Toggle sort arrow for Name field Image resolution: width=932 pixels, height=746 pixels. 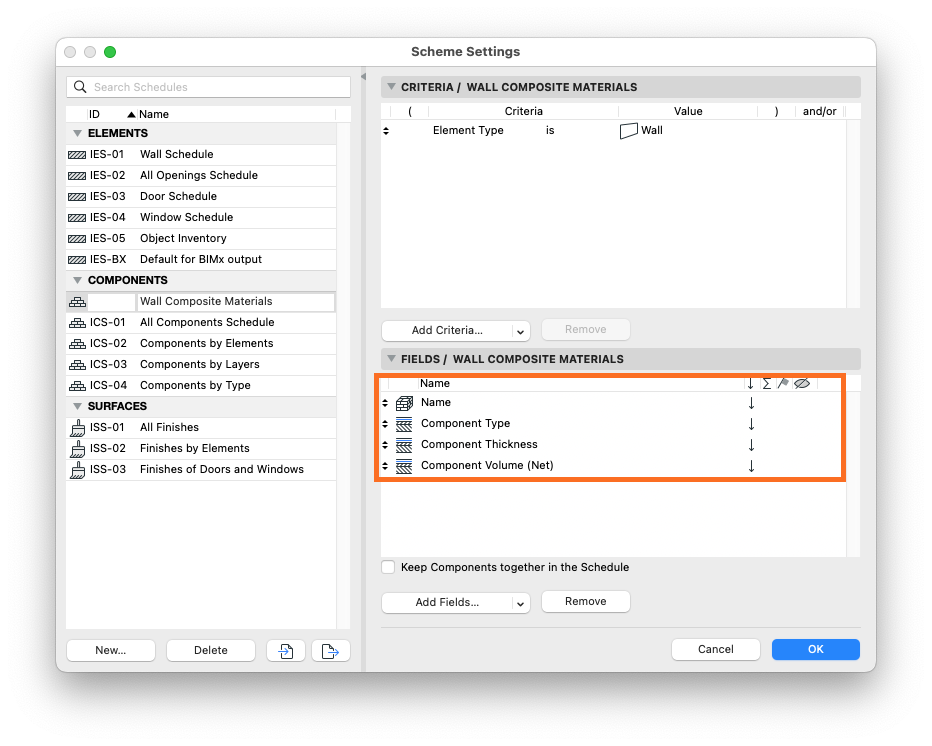tap(751, 403)
